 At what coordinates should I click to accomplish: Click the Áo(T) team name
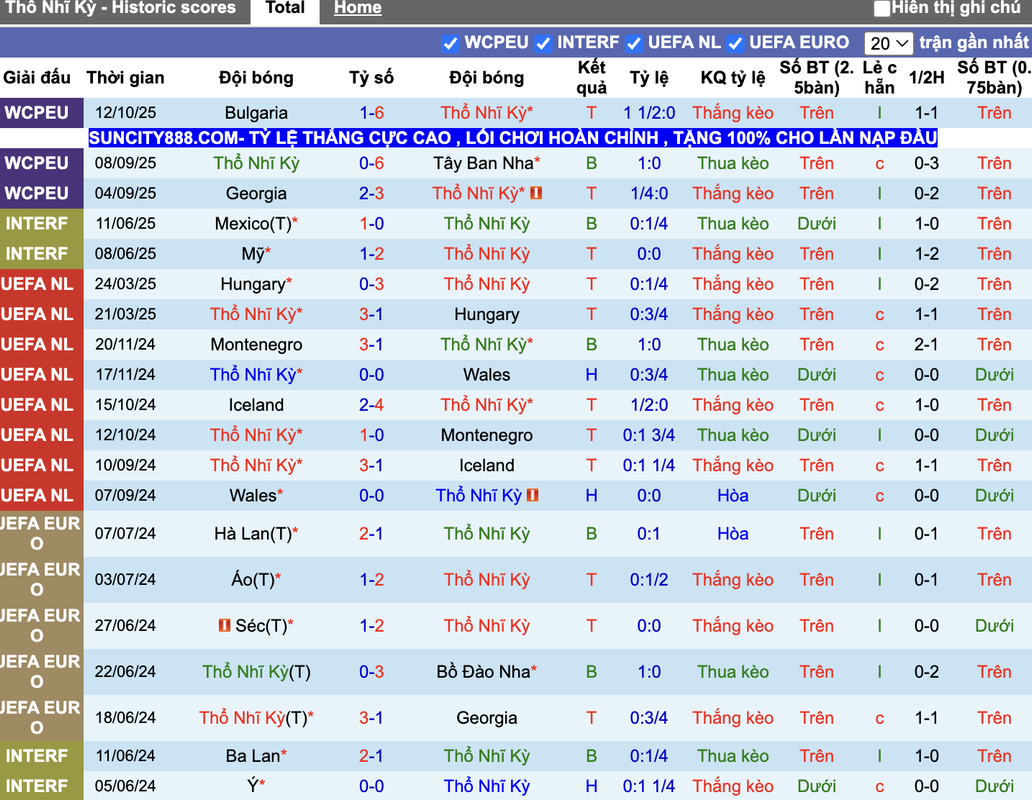(x=253, y=580)
